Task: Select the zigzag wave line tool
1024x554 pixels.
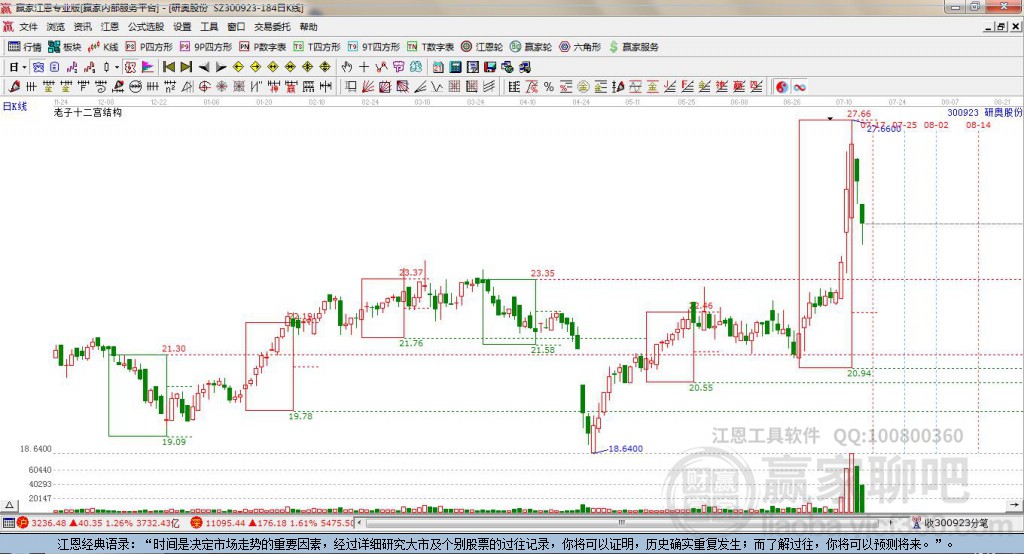Action: pos(436,86)
